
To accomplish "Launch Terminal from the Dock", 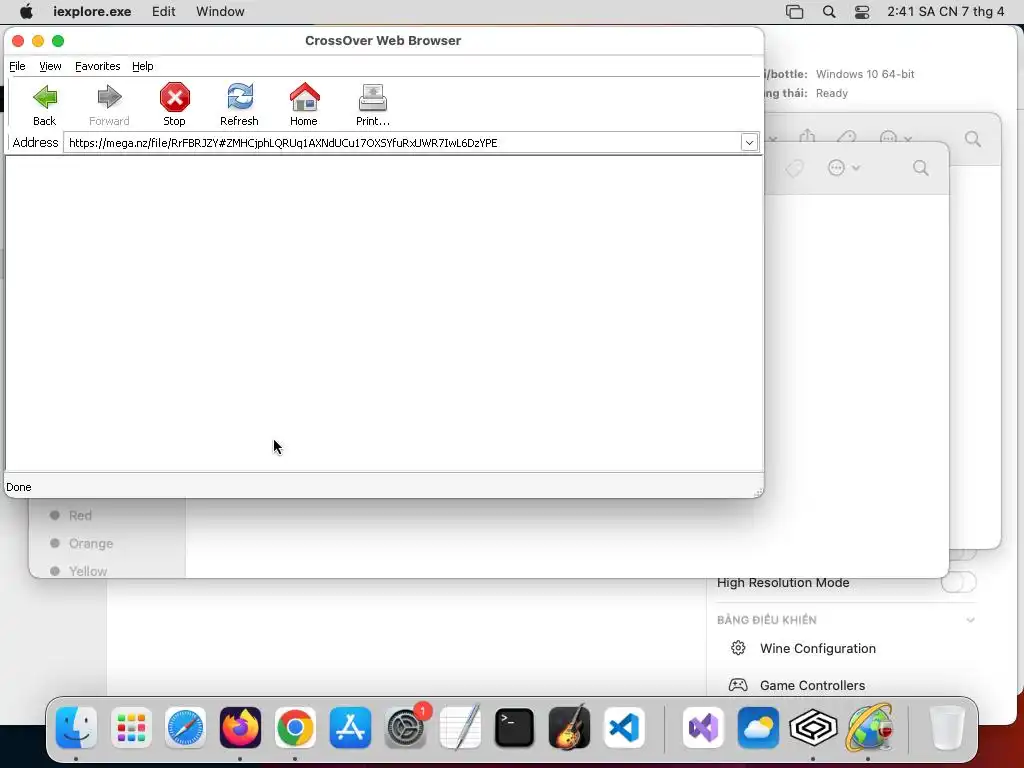I will tap(514, 727).
